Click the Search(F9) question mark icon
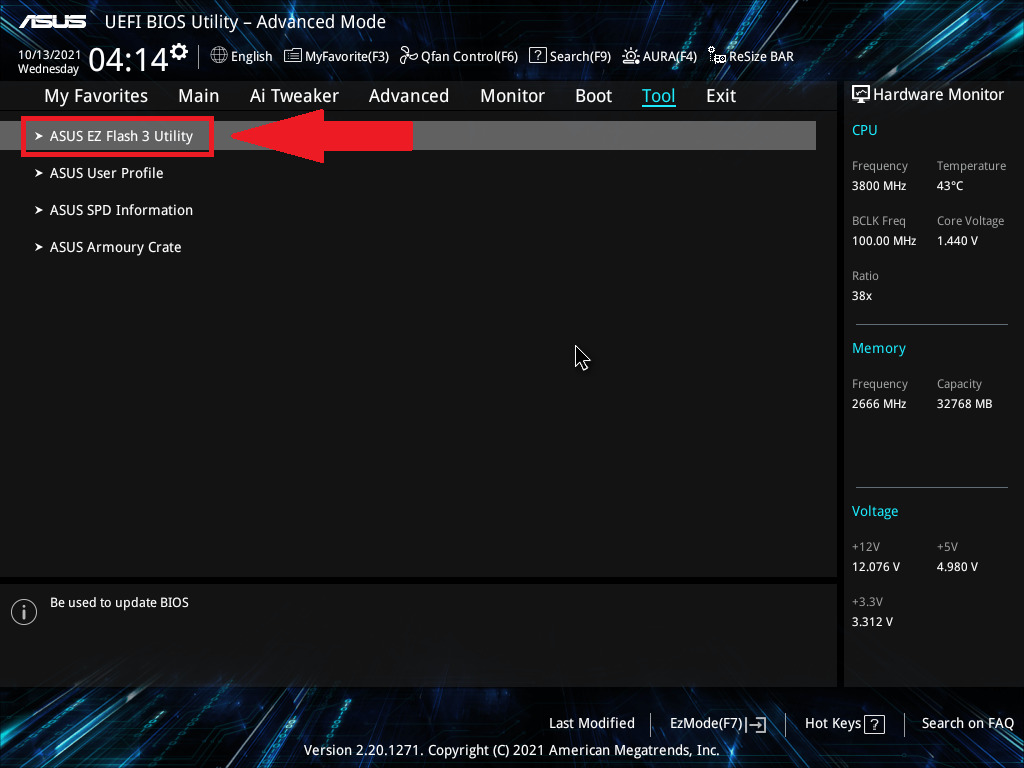The height and width of the screenshot is (768, 1024). pos(537,56)
